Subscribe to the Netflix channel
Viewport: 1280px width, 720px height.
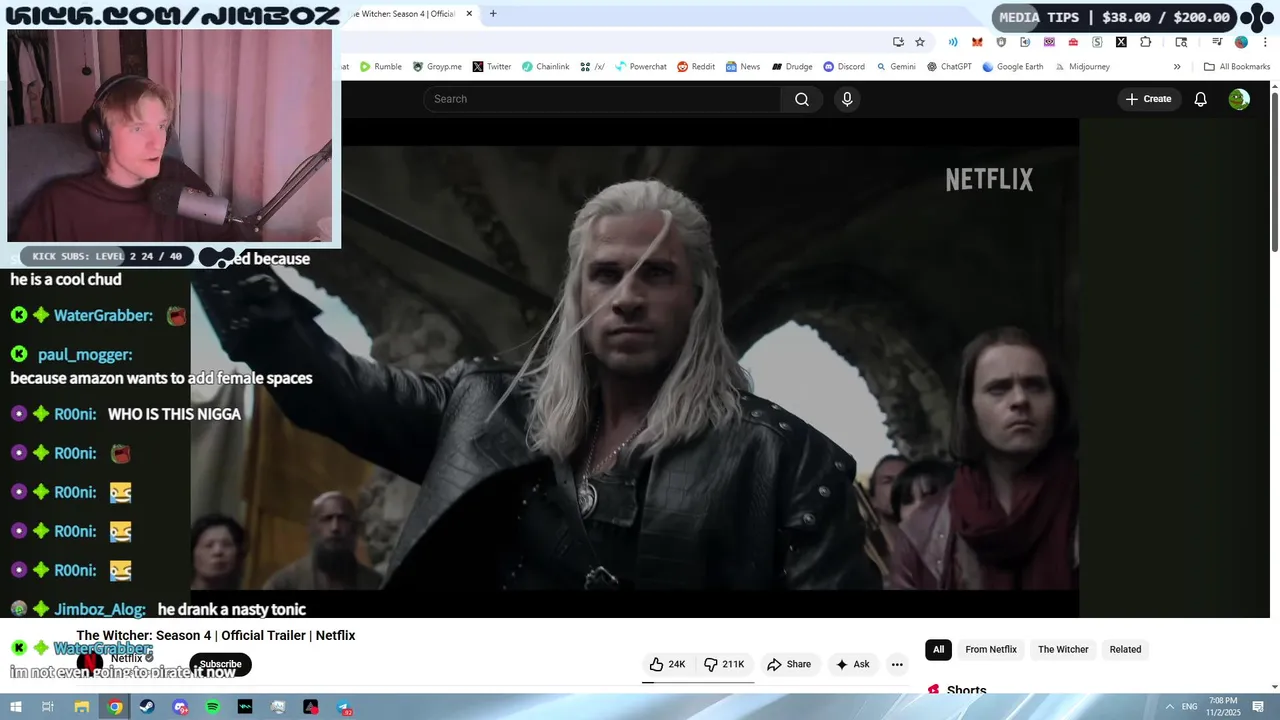point(220,664)
